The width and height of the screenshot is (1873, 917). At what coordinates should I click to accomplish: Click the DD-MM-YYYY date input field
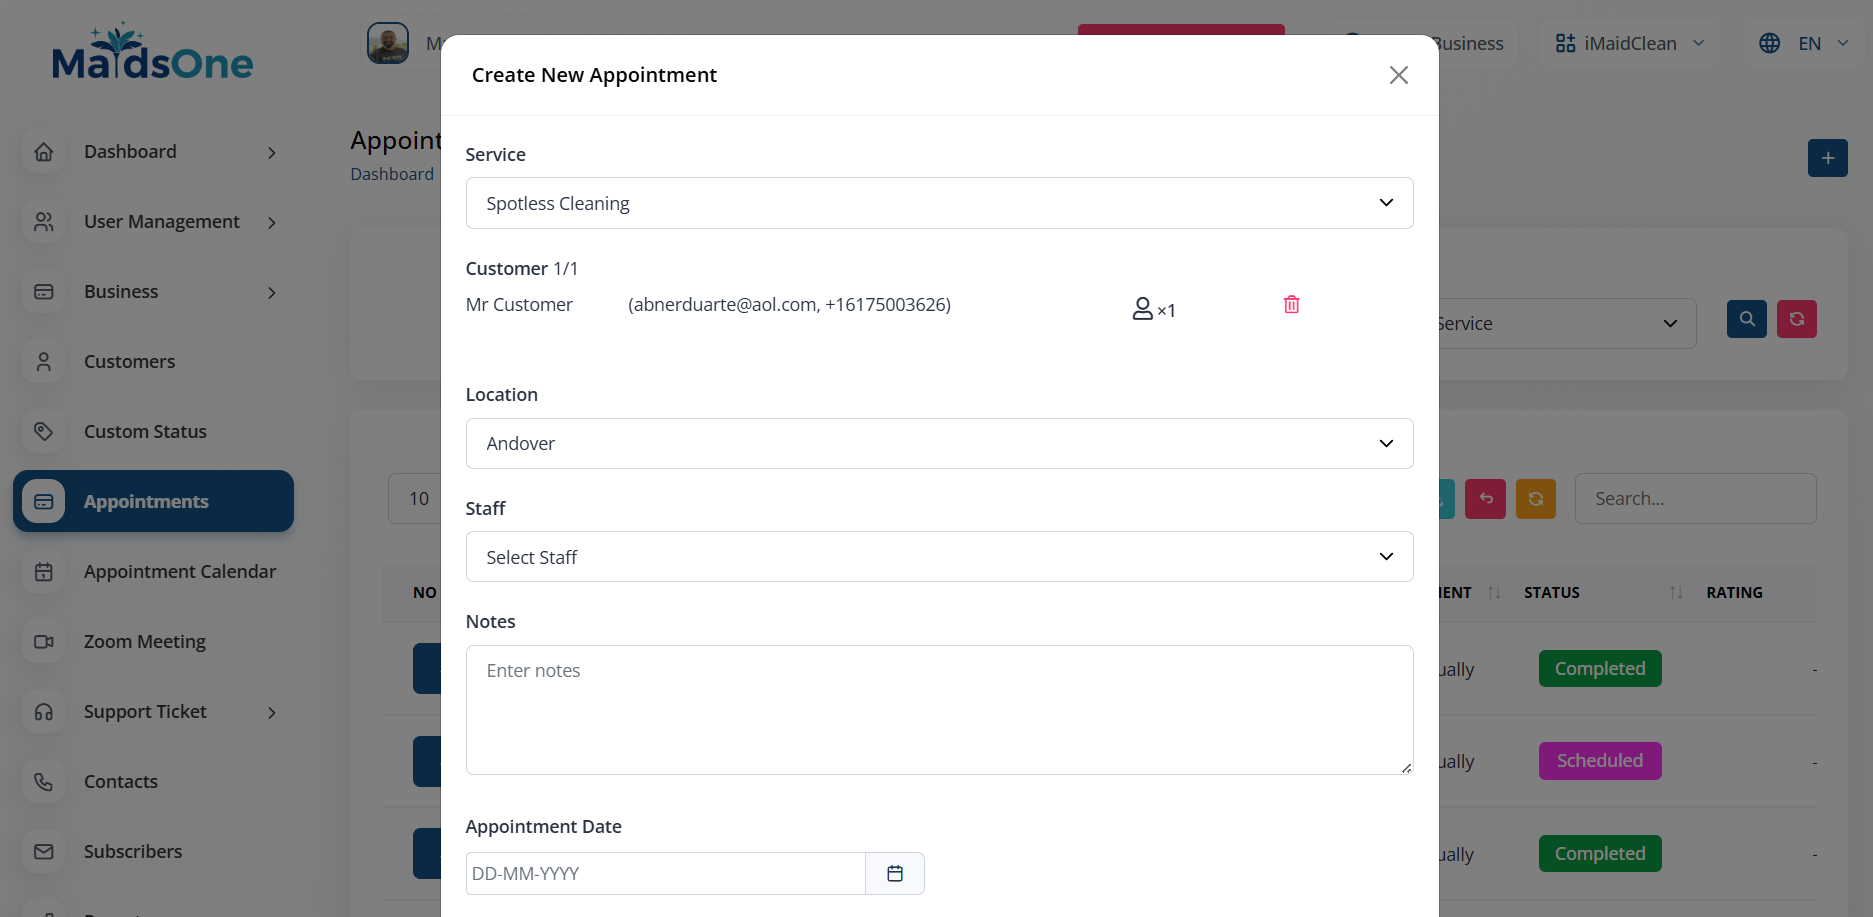665,873
